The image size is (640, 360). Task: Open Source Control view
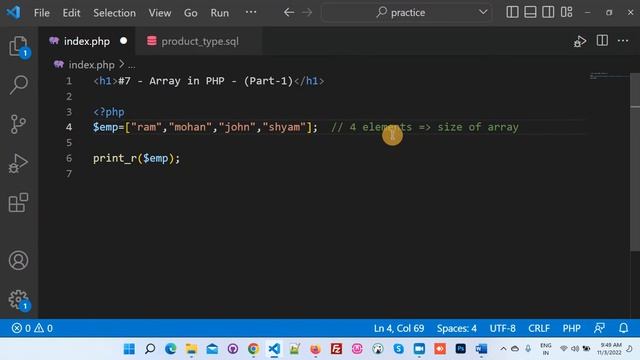(18, 124)
